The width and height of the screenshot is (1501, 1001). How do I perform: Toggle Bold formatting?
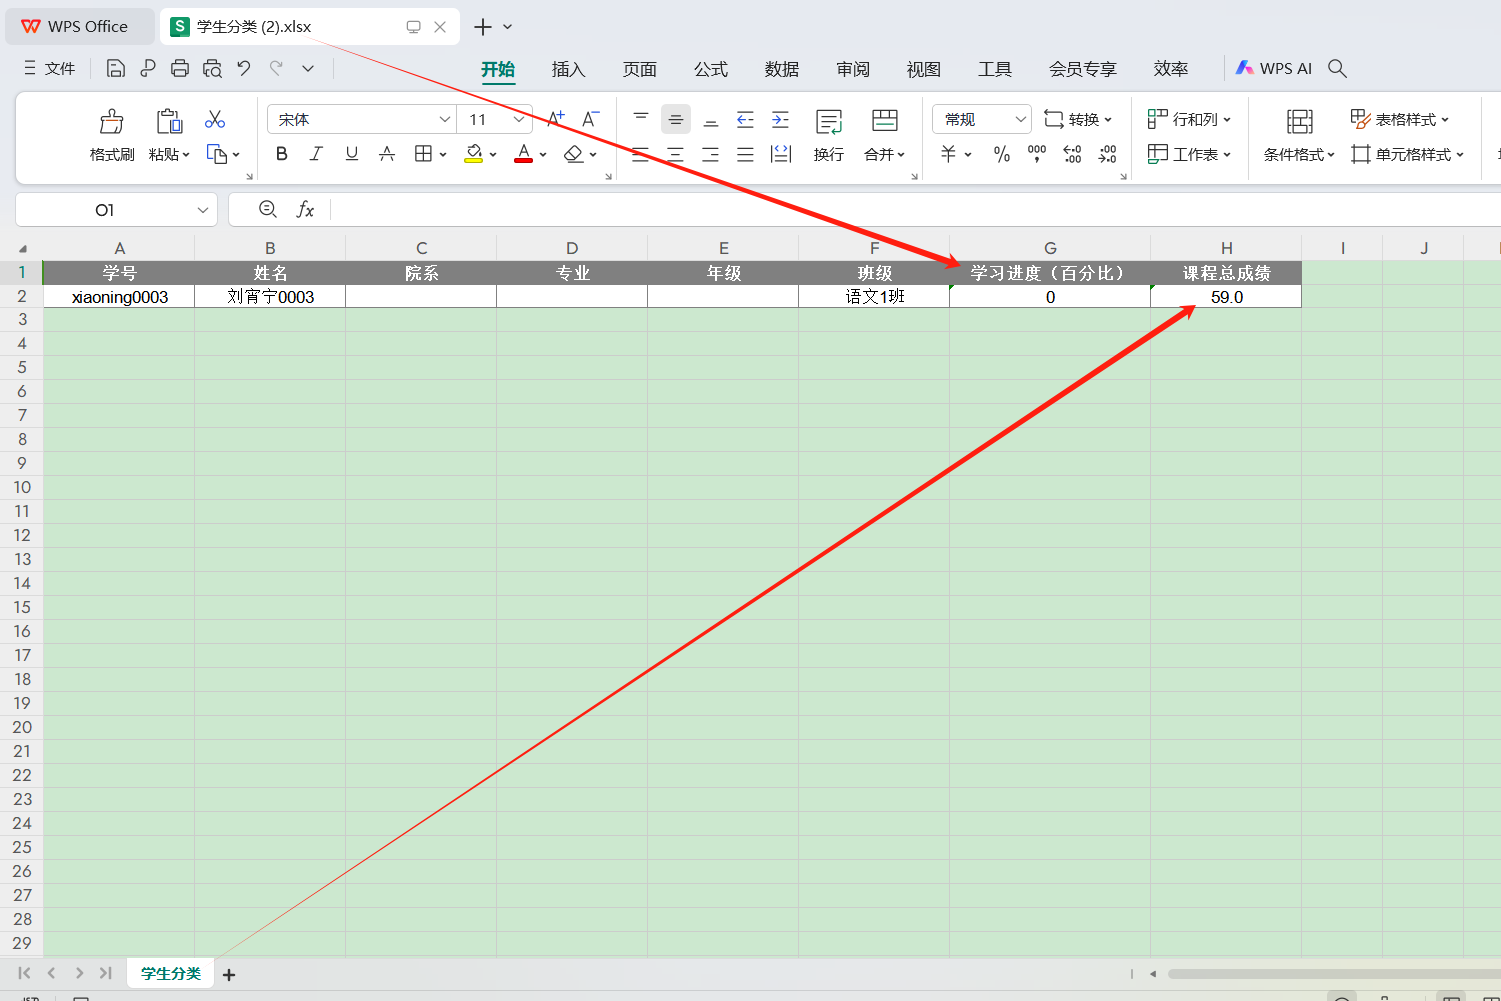[x=282, y=154]
